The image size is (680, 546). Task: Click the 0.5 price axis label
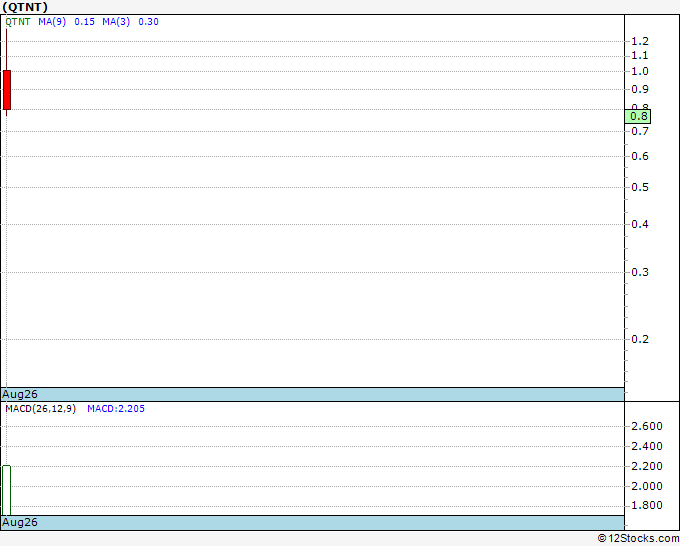(x=640, y=187)
